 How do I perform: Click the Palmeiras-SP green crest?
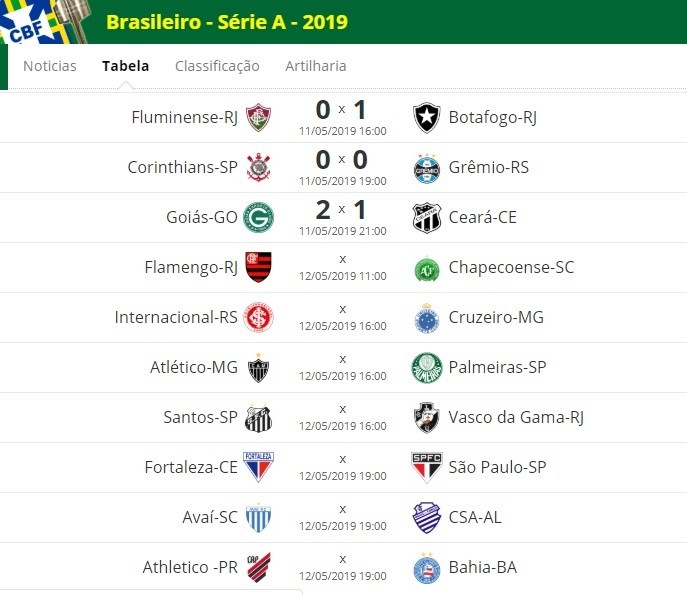click(x=427, y=368)
